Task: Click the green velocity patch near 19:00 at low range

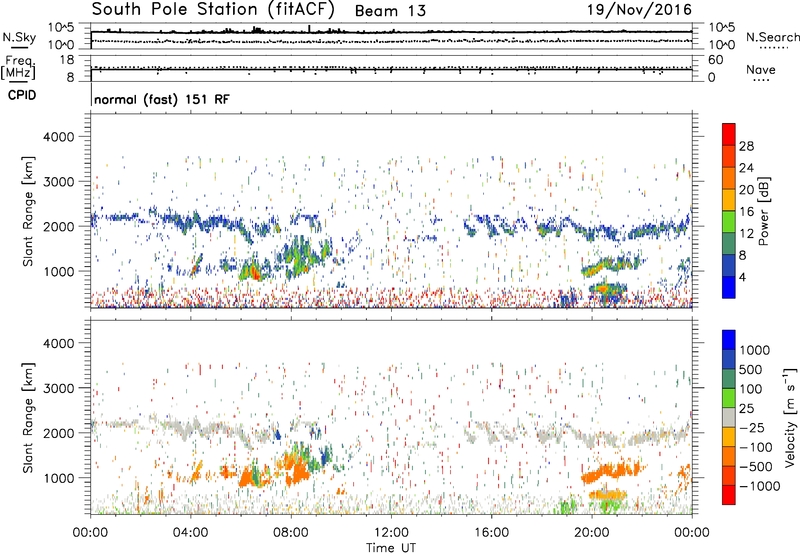Action: [x=566, y=507]
